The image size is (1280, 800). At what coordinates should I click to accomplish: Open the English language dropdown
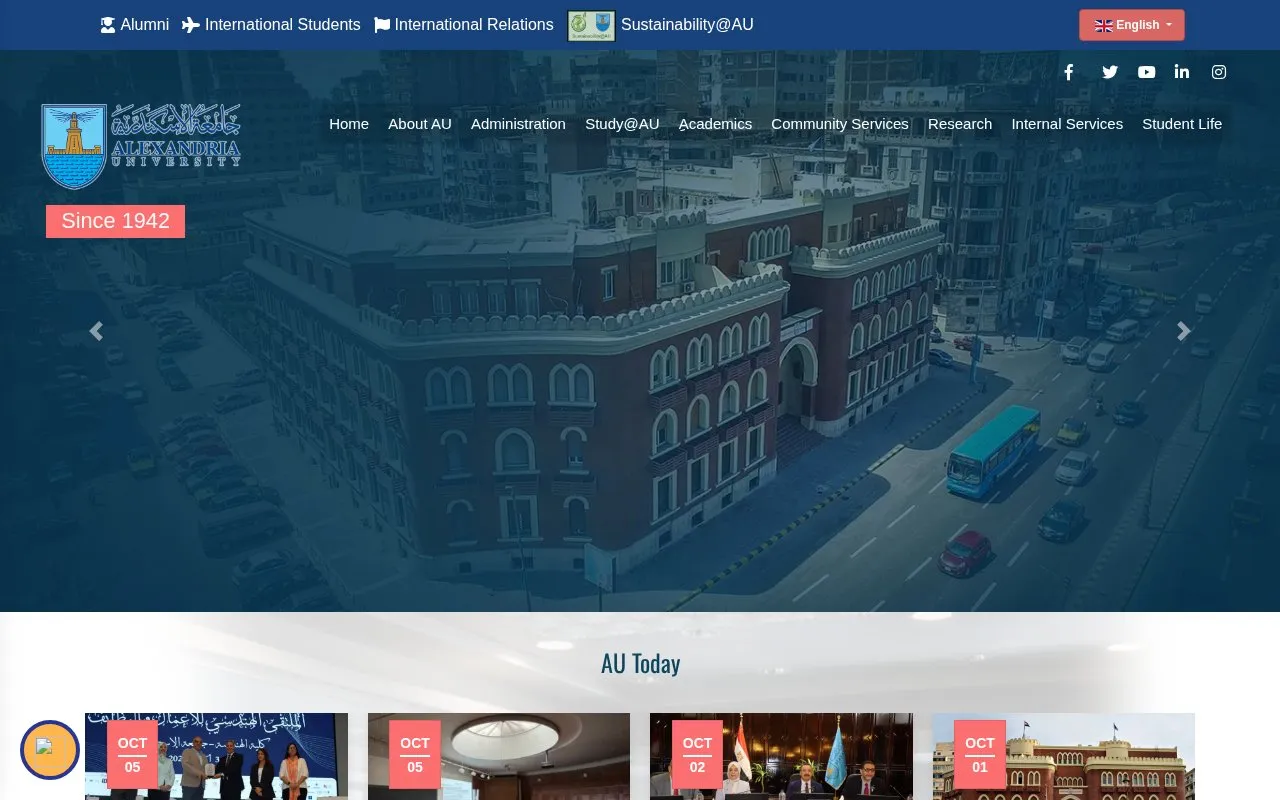(x=1132, y=25)
